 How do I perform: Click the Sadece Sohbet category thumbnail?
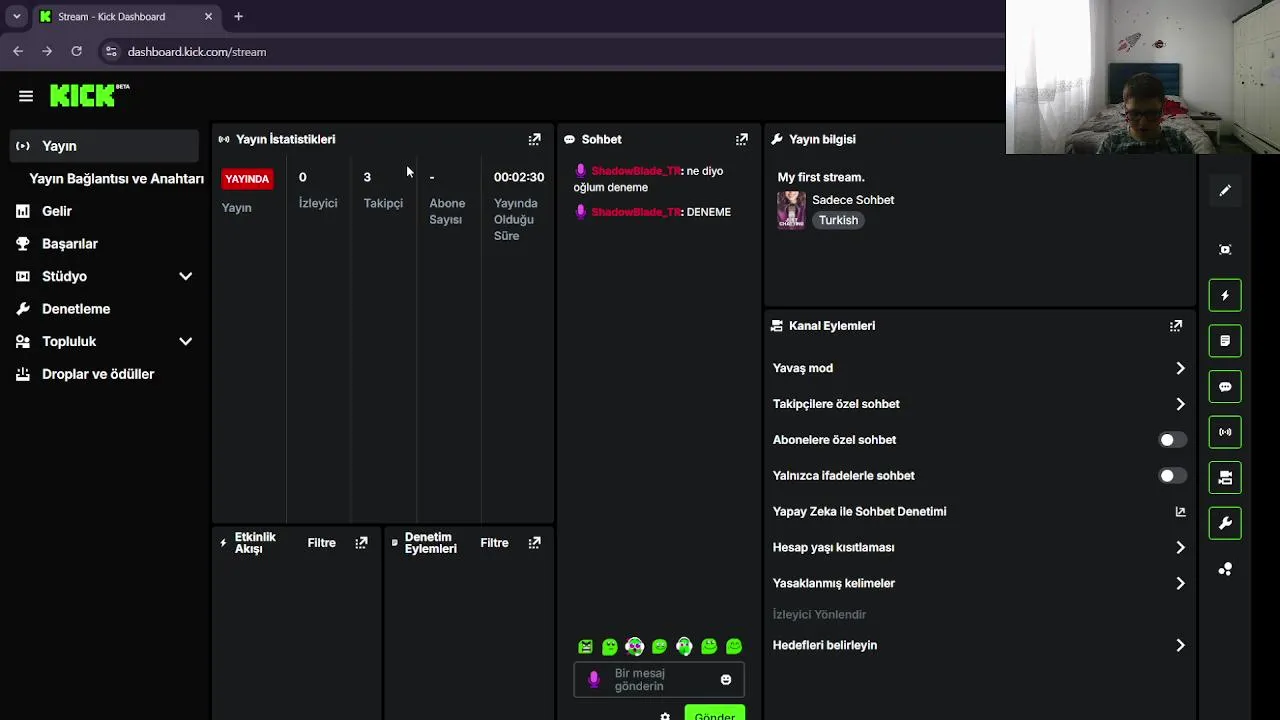coord(791,210)
